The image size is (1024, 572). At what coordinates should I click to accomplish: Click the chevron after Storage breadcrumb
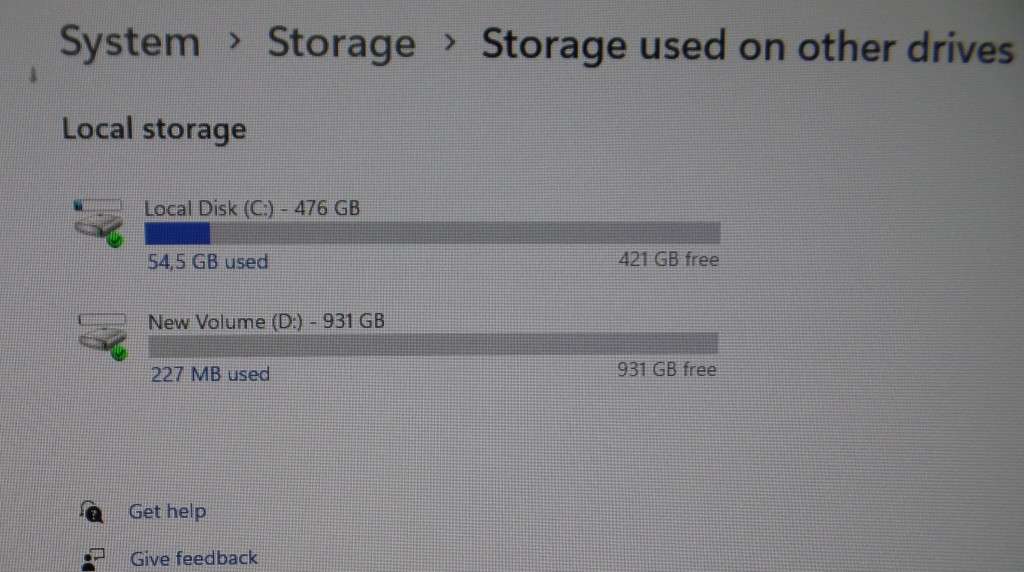coord(449,42)
